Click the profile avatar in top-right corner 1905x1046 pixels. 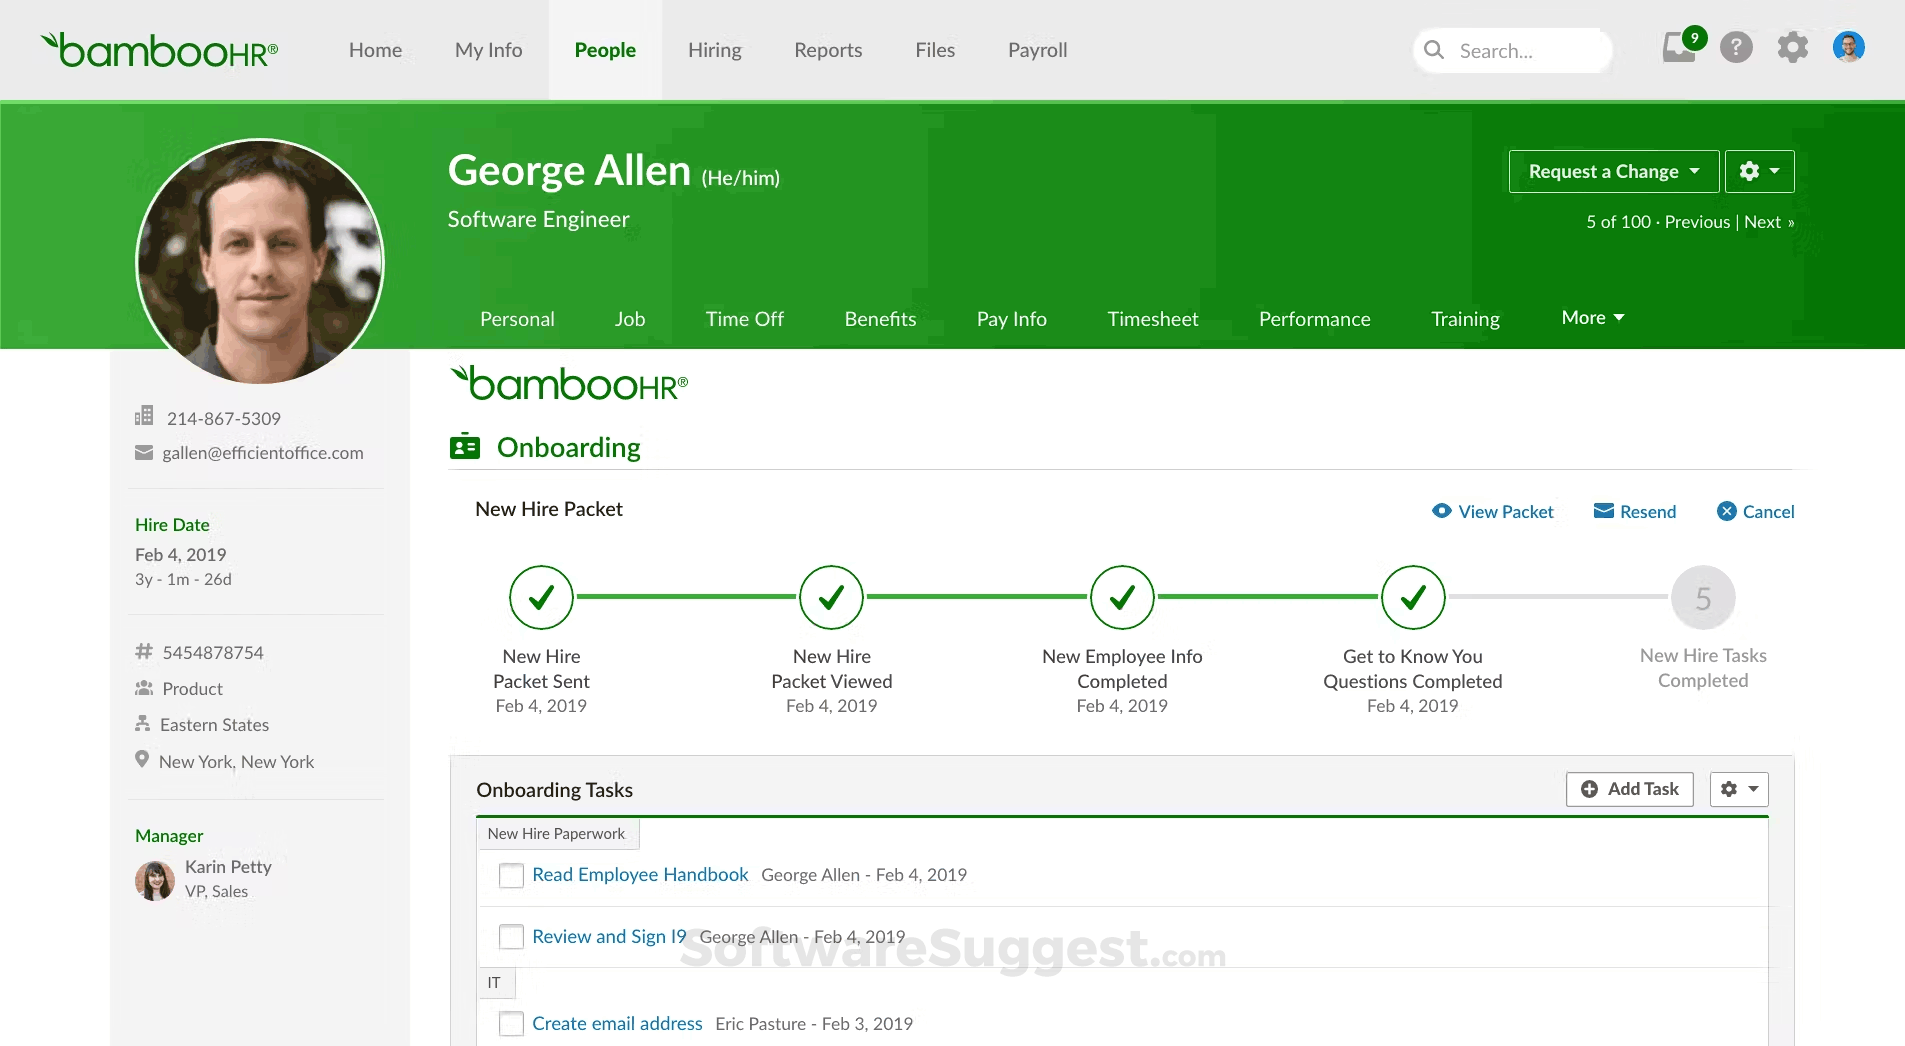[x=1850, y=47]
